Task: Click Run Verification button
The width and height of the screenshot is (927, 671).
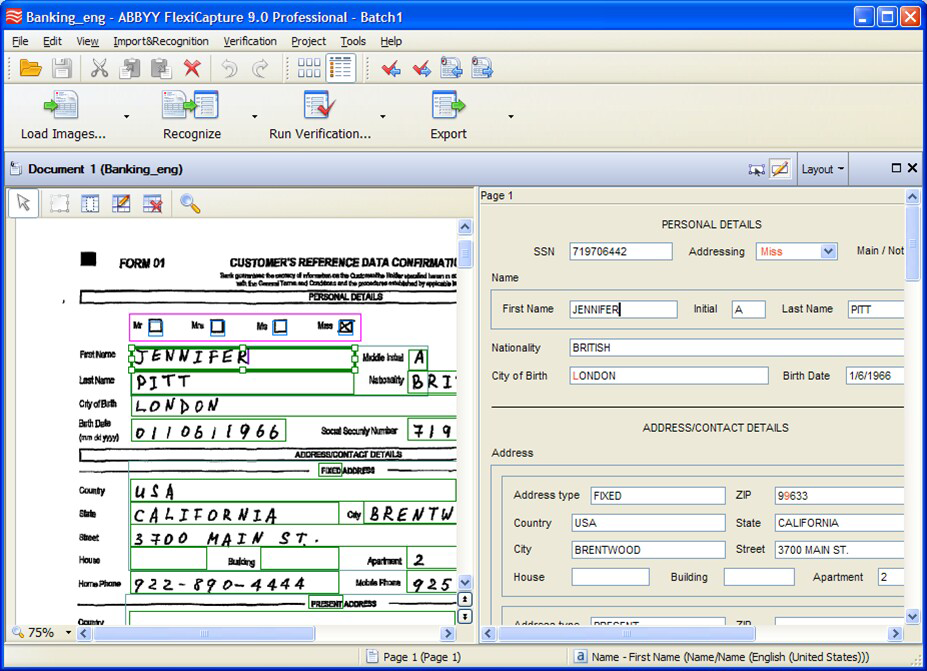Action: pyautogui.click(x=320, y=116)
